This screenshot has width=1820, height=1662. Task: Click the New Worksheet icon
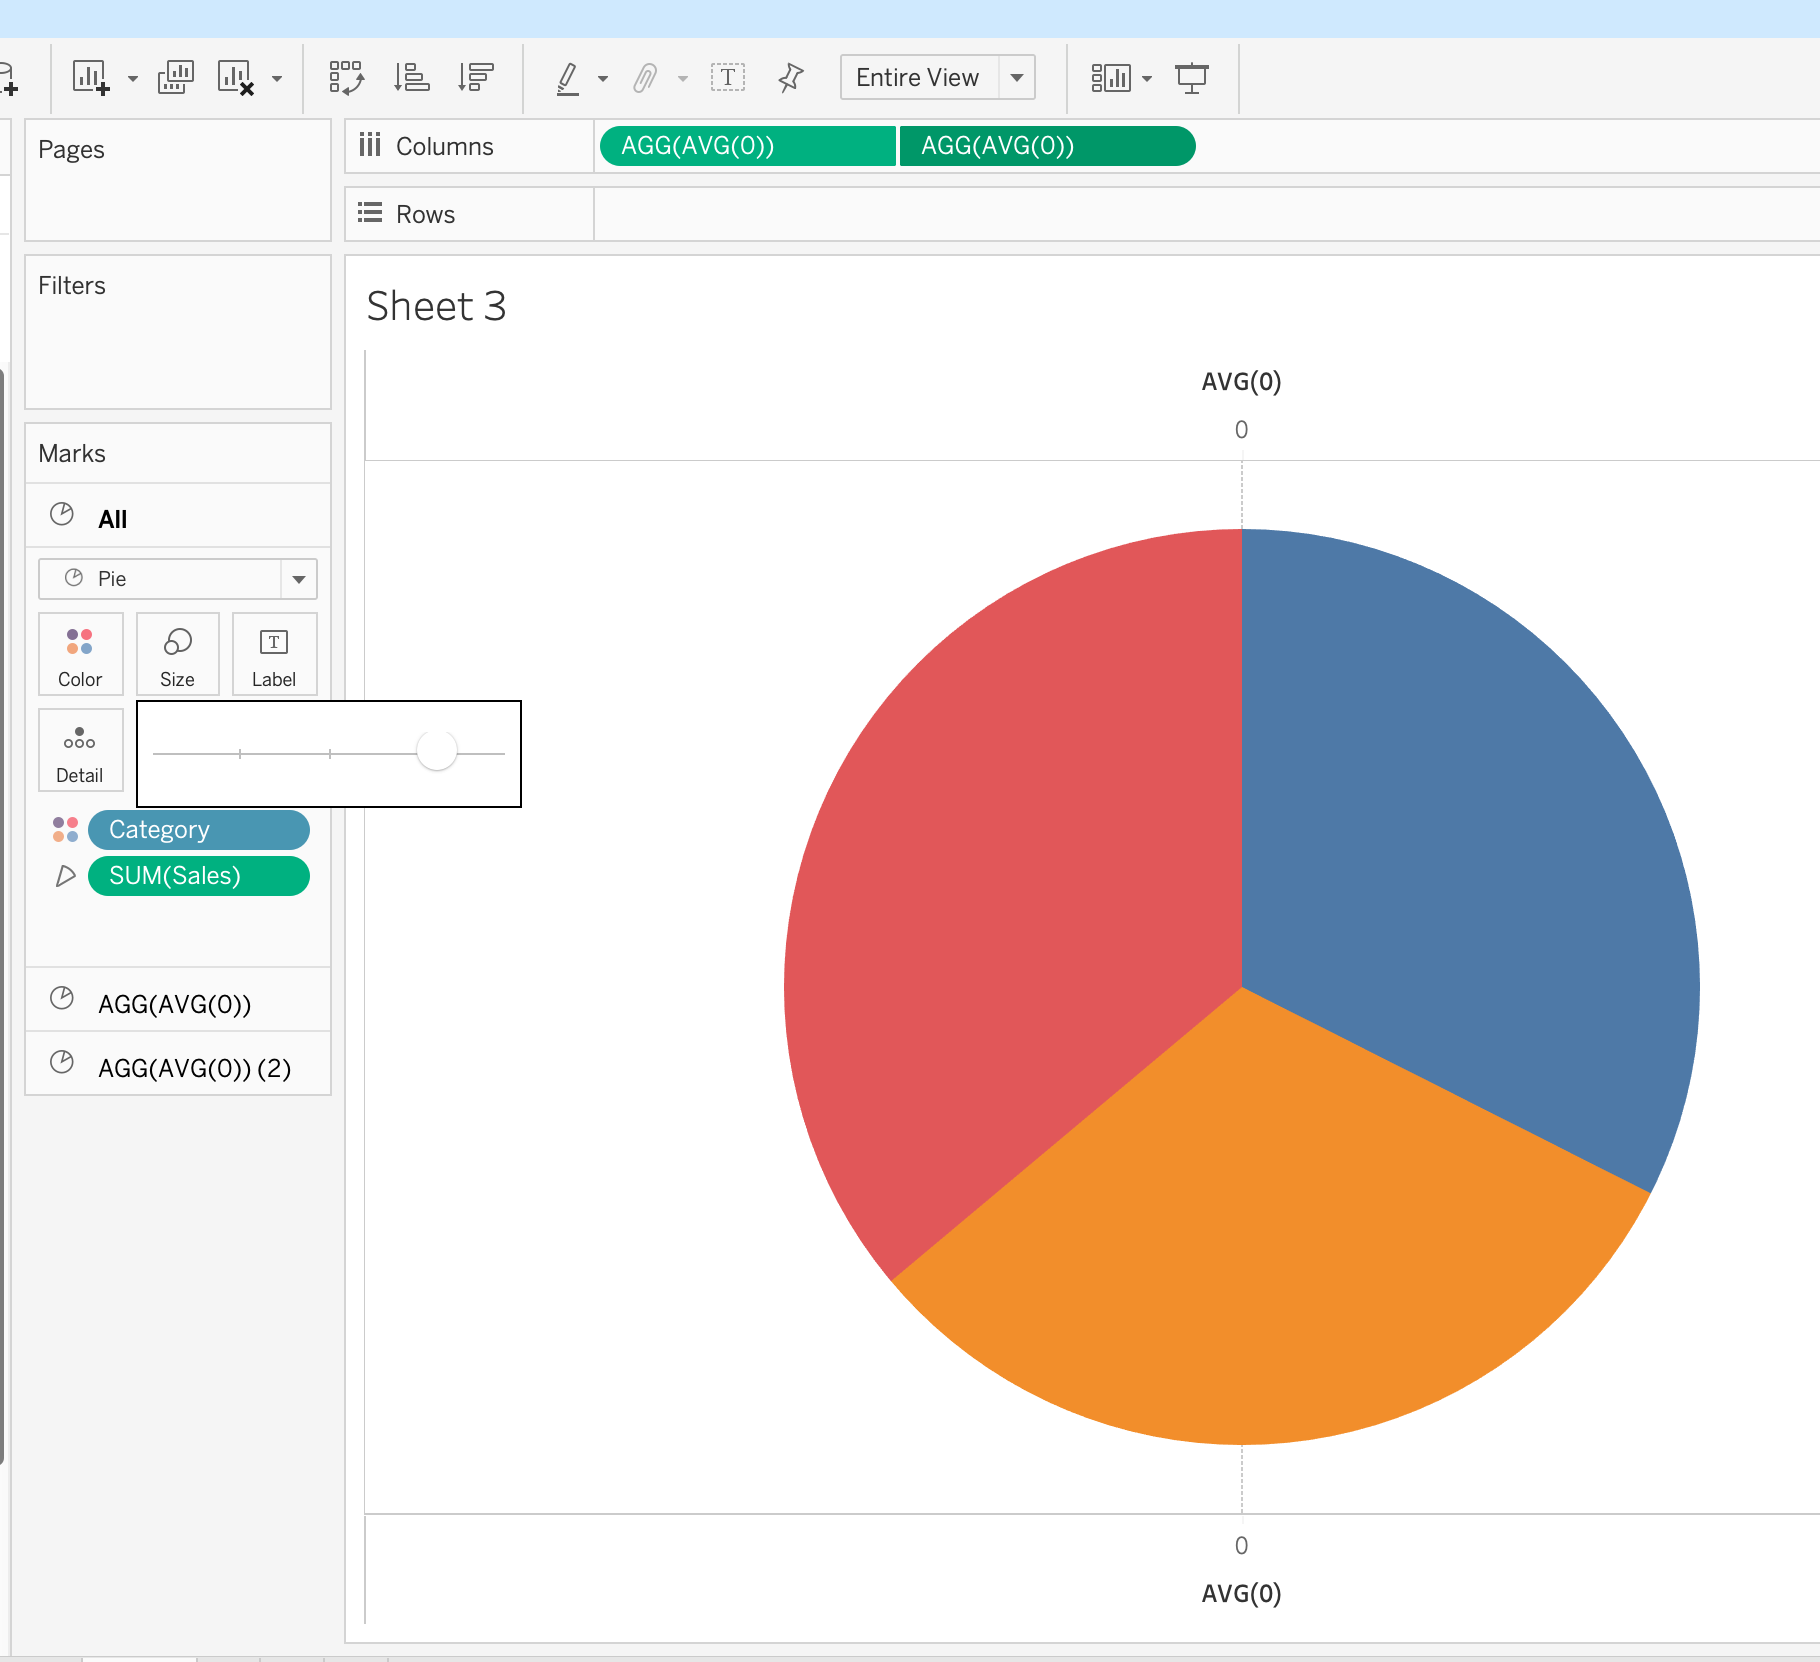click(x=91, y=78)
